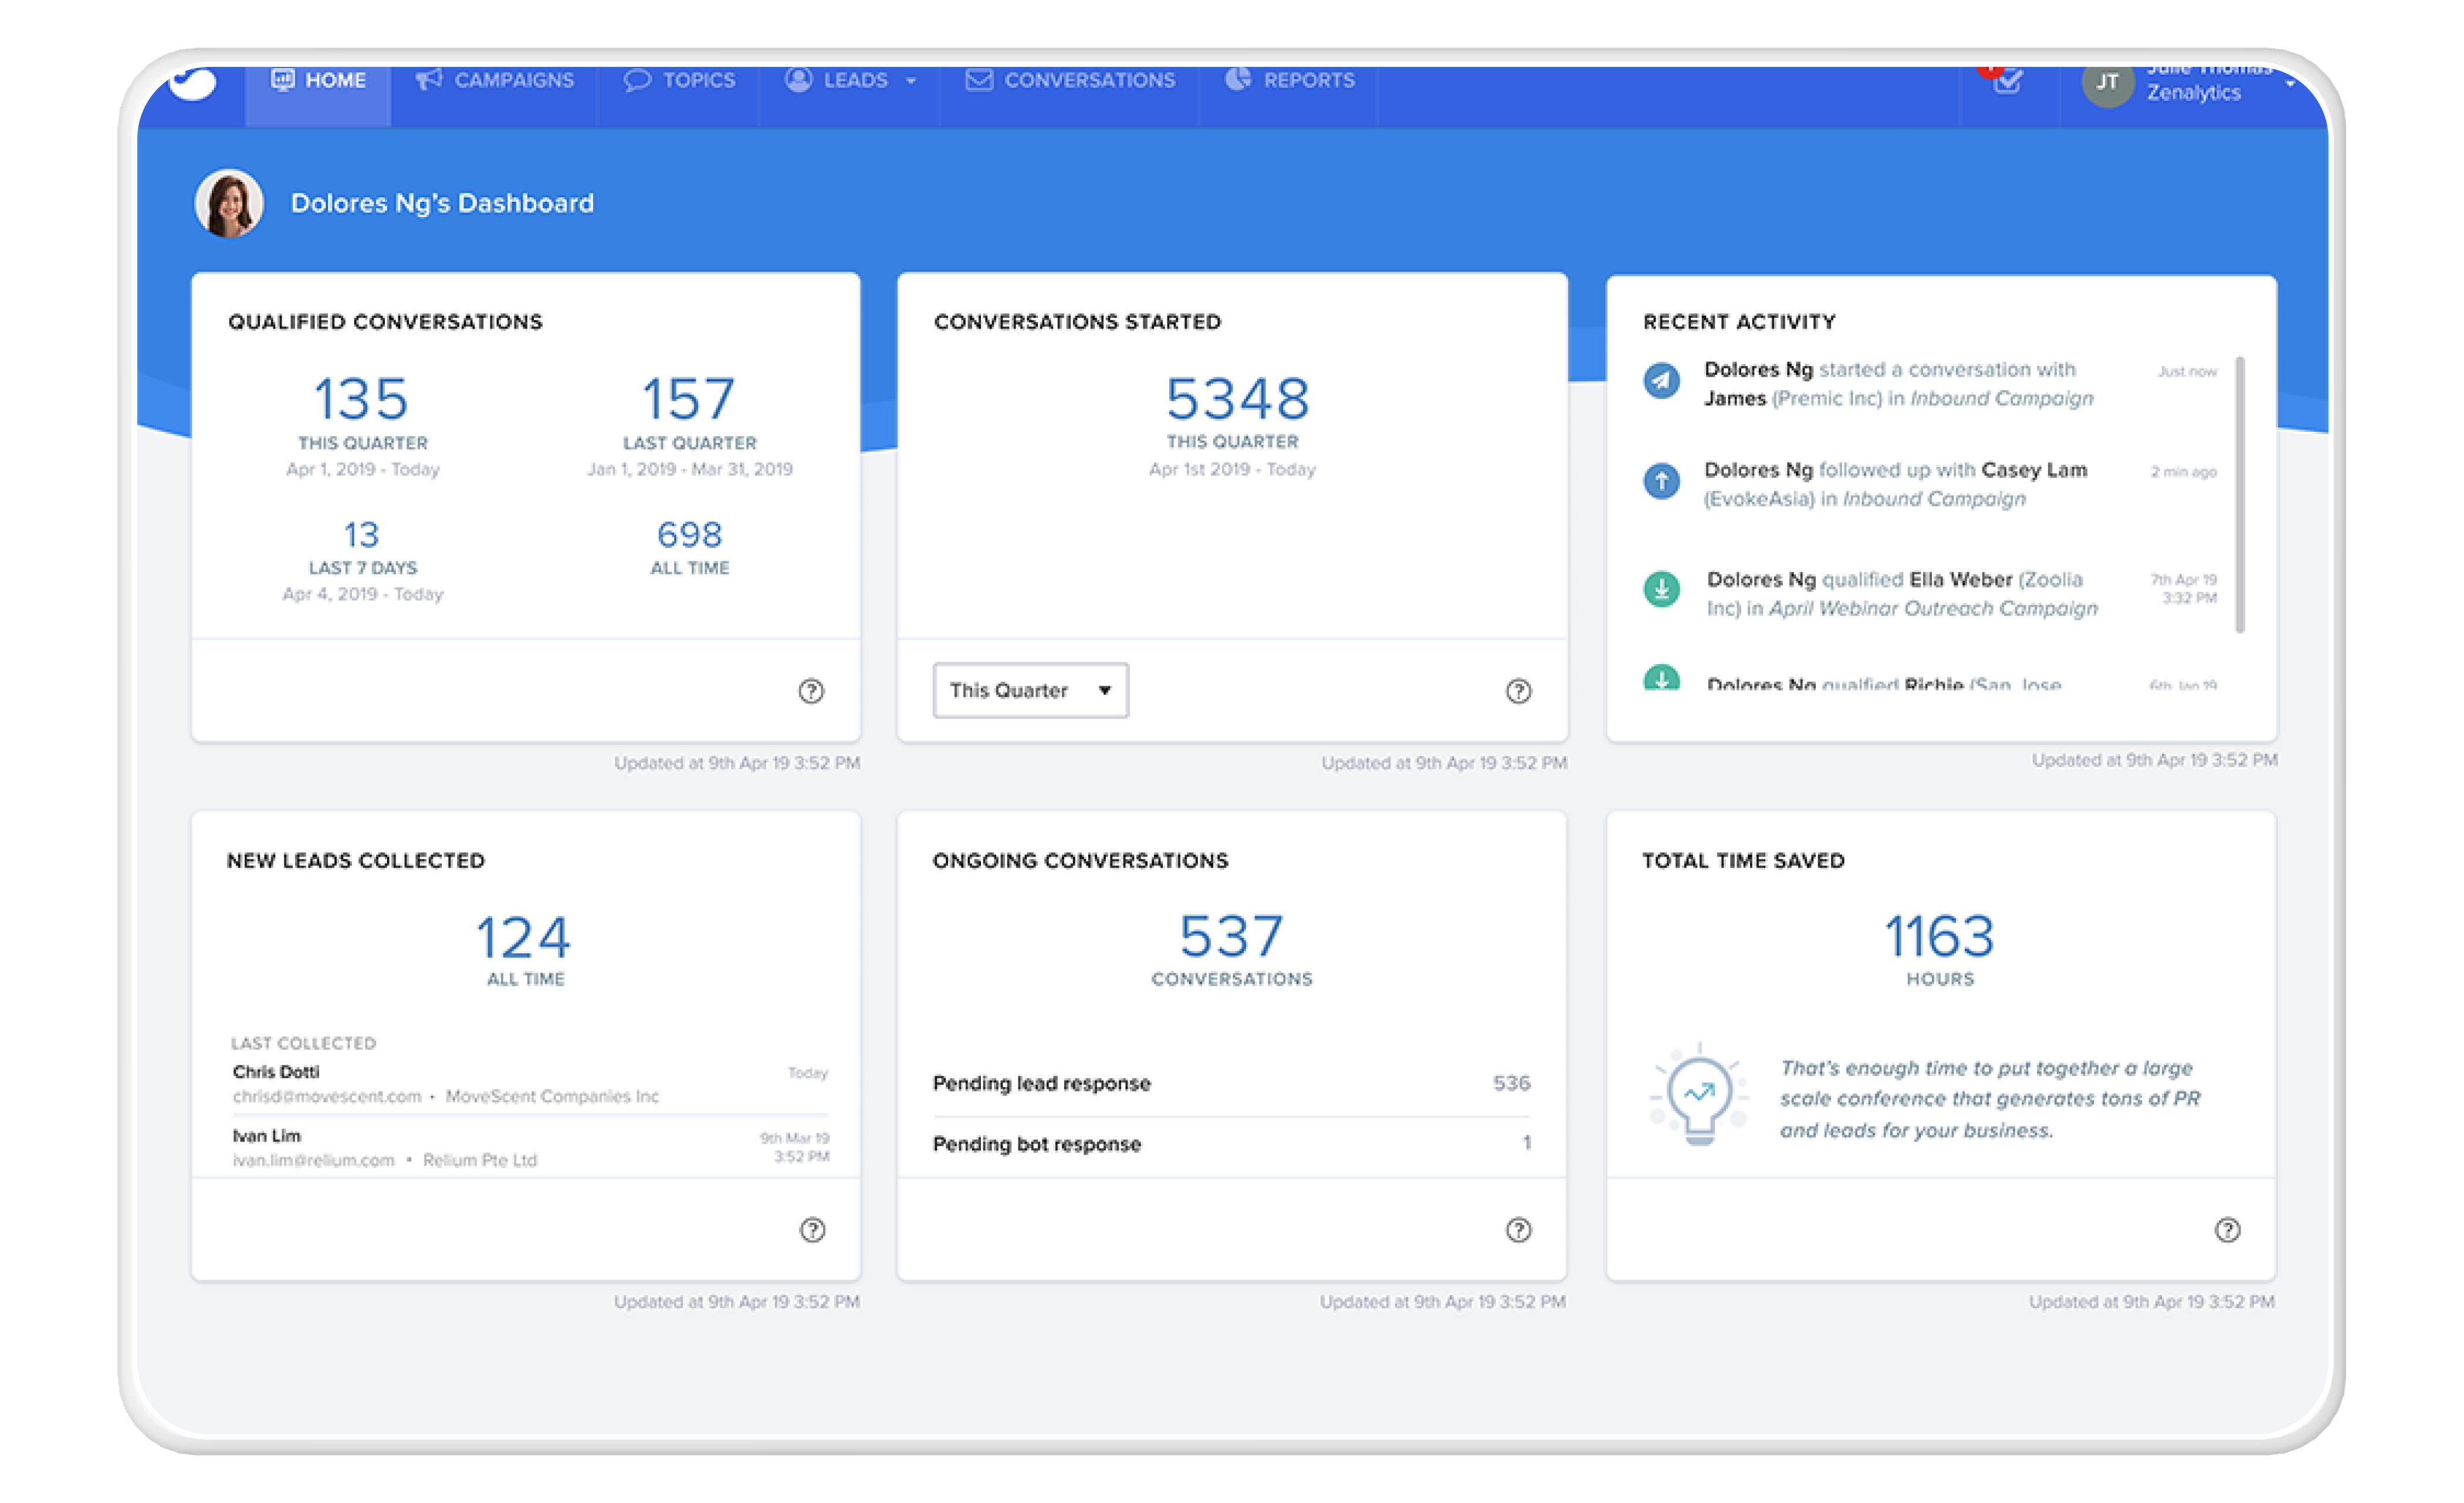Click the Conversations envelope icon

[979, 79]
